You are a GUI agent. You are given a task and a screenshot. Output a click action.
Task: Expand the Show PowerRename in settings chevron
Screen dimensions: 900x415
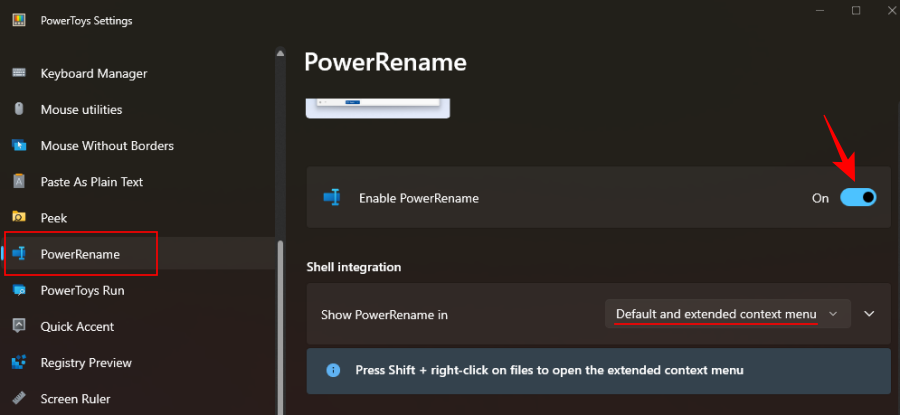click(869, 314)
